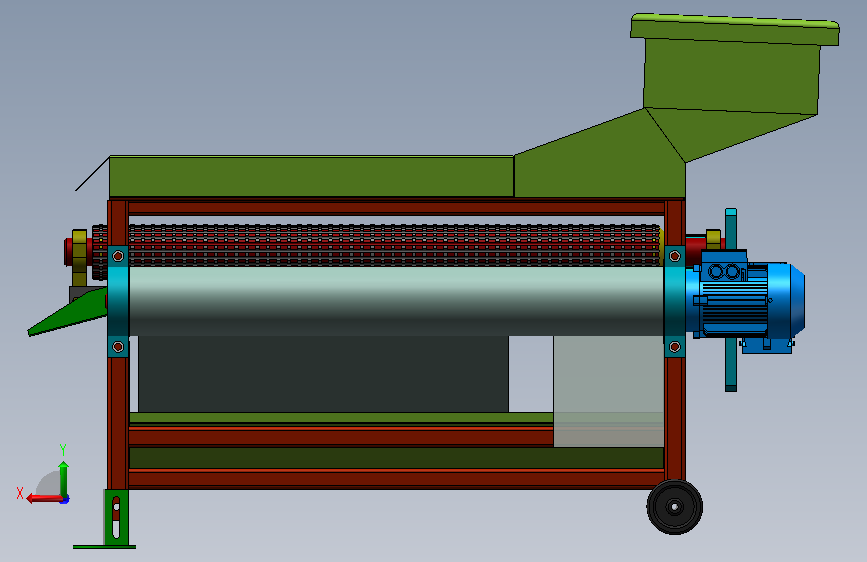867x562 pixels.
Task: Select the left teal bearing bracket
Action: click(x=118, y=301)
